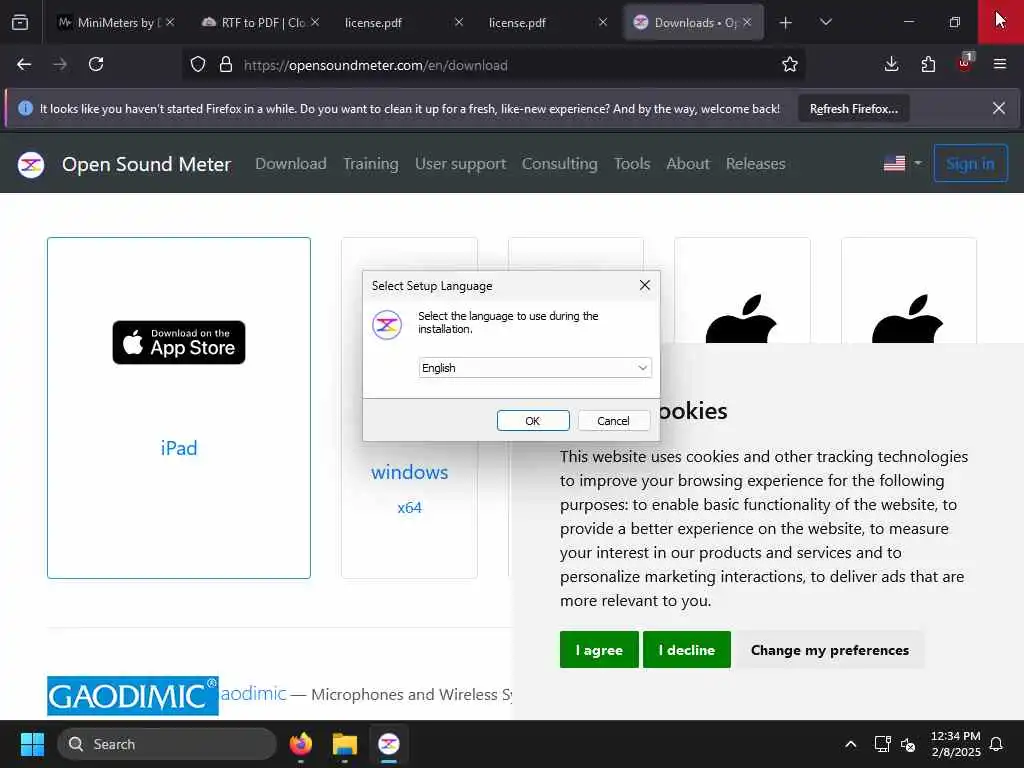Screen dimensions: 1024x768
Task: Click Change my preferences button
Action: click(x=829, y=650)
